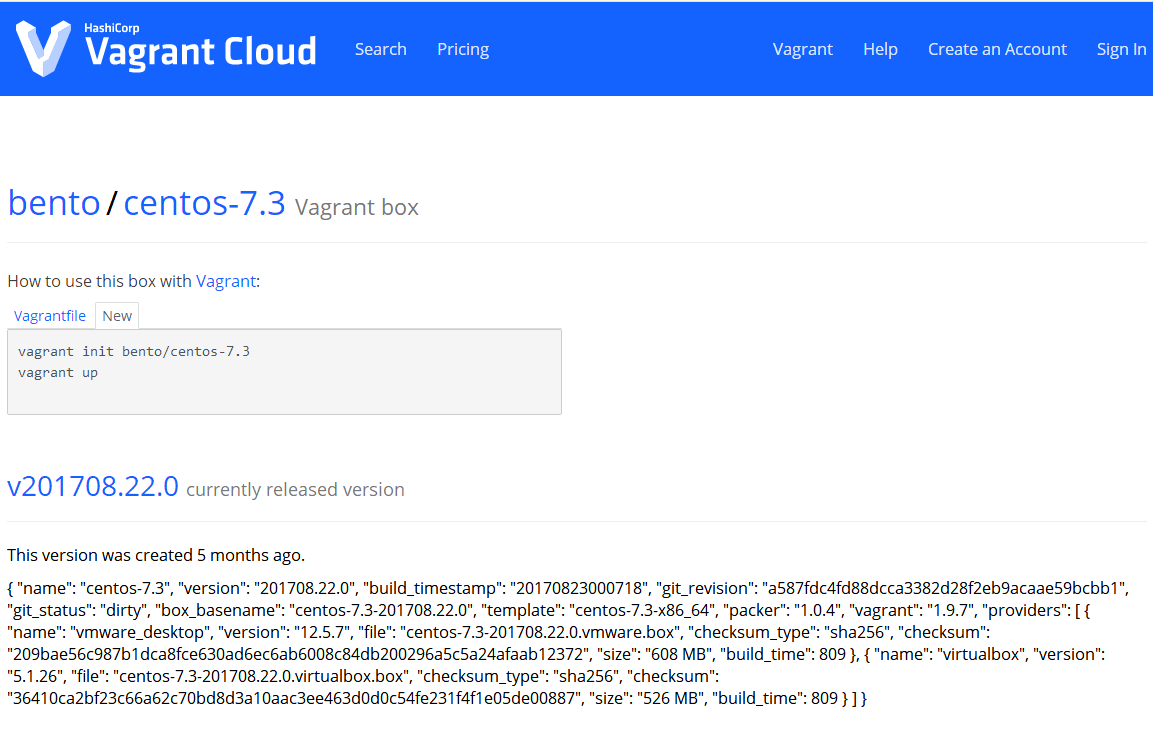1153x730 pixels.
Task: Click the 'currently released version' text
Action: 295,490
